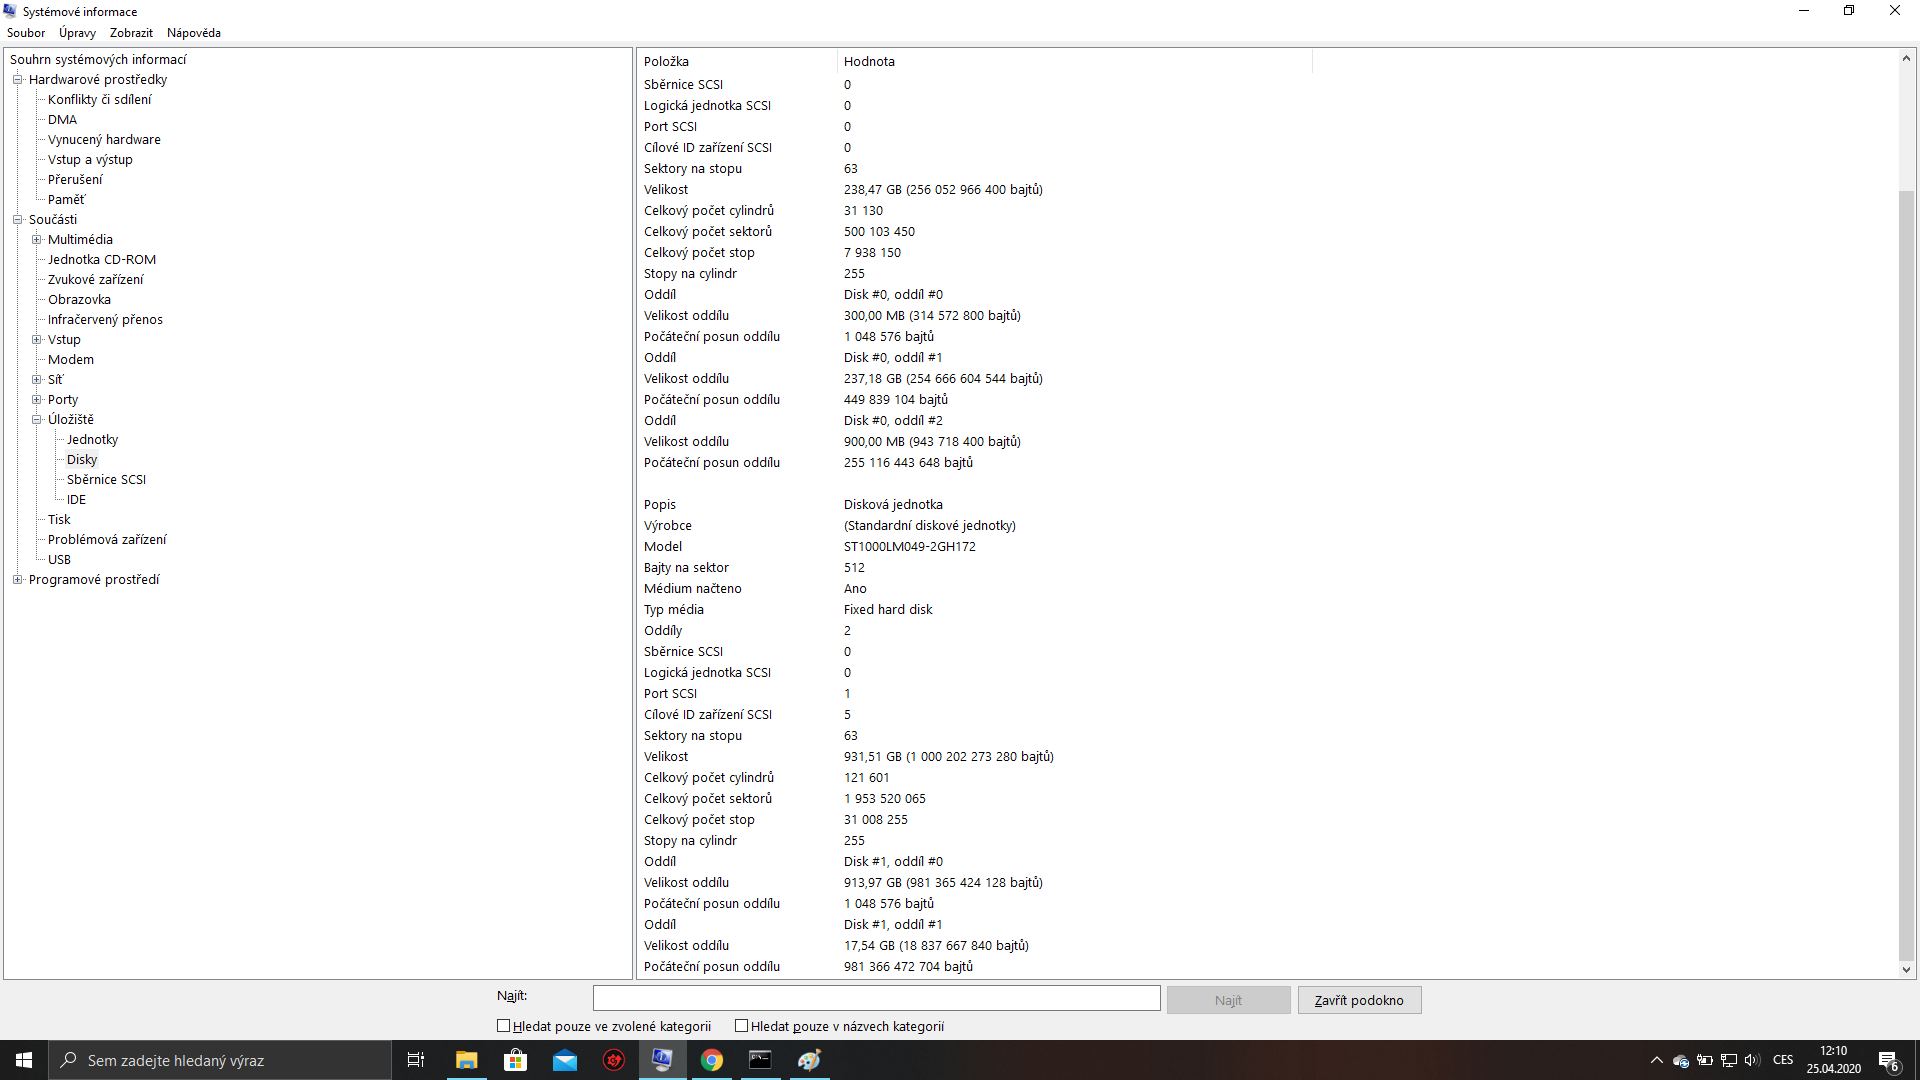
Task: Click the Zavřít podokno button
Action: click(x=1359, y=1000)
